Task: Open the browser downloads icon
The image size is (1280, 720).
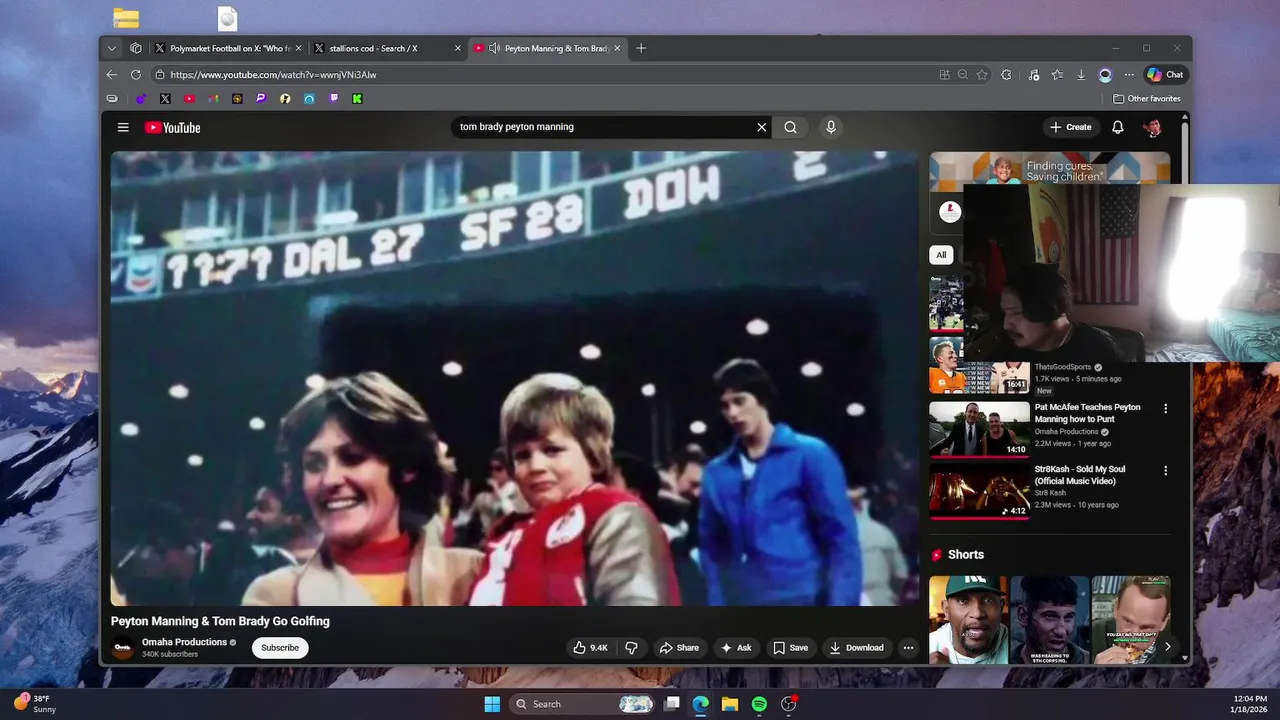Action: tap(1081, 75)
